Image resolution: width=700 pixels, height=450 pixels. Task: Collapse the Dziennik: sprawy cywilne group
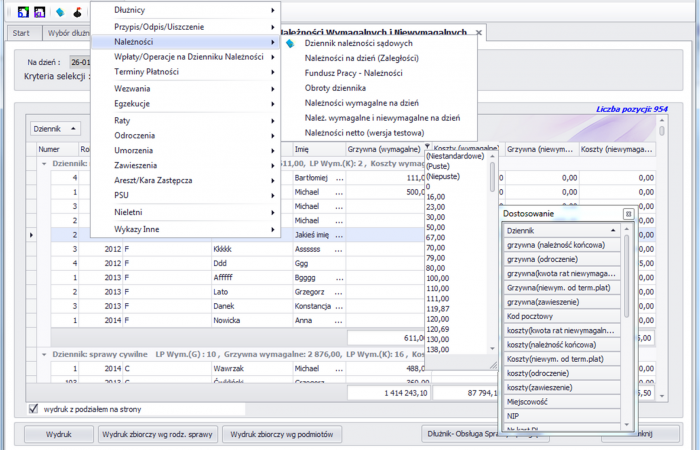[44, 354]
